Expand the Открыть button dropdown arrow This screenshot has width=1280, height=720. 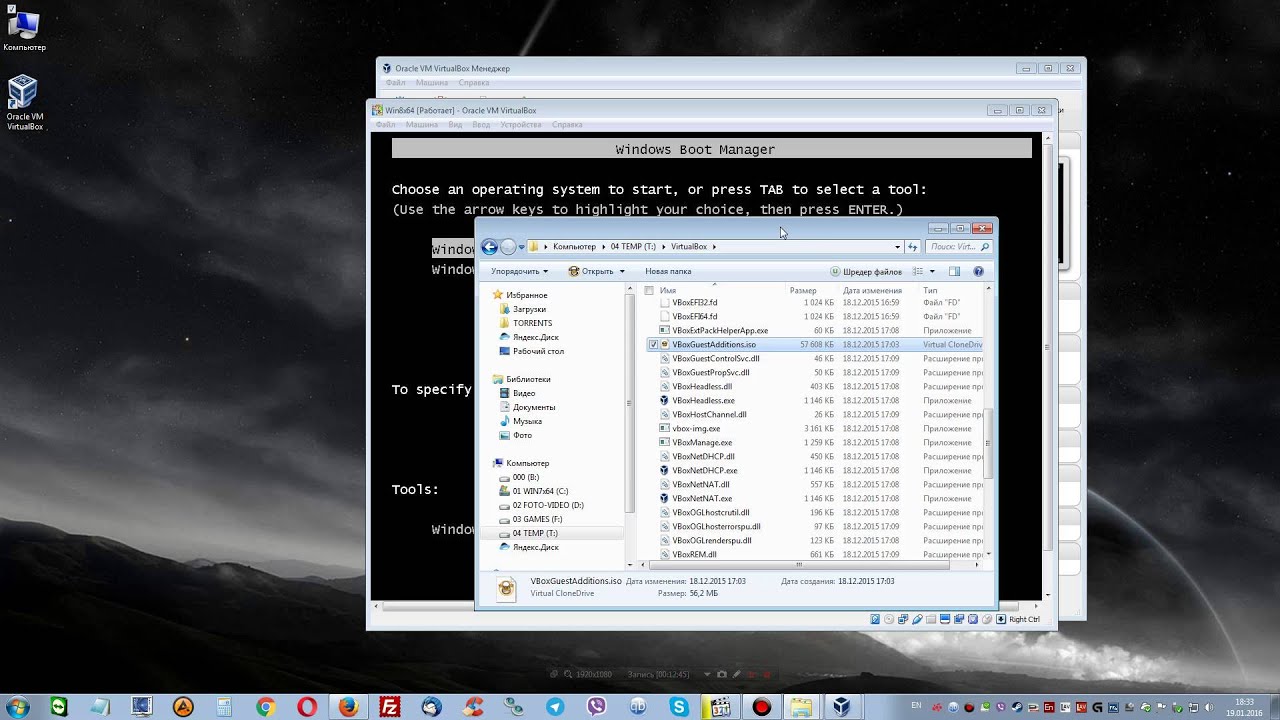pos(622,271)
